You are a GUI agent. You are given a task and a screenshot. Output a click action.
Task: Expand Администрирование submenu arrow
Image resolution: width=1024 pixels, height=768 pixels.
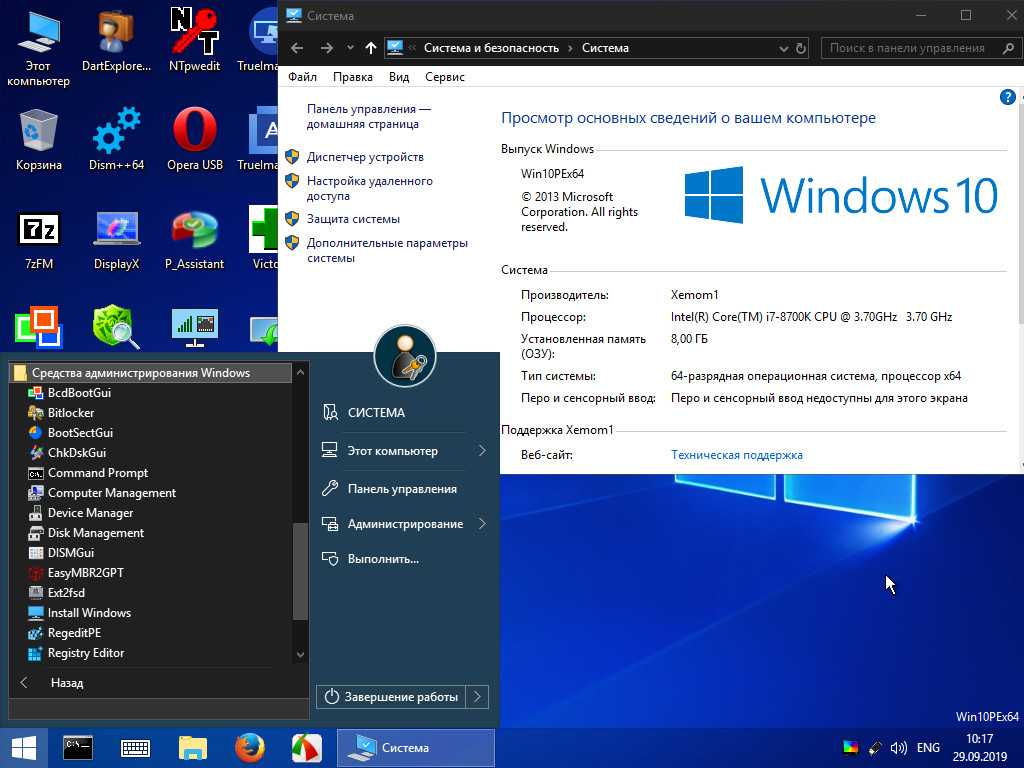(x=482, y=524)
